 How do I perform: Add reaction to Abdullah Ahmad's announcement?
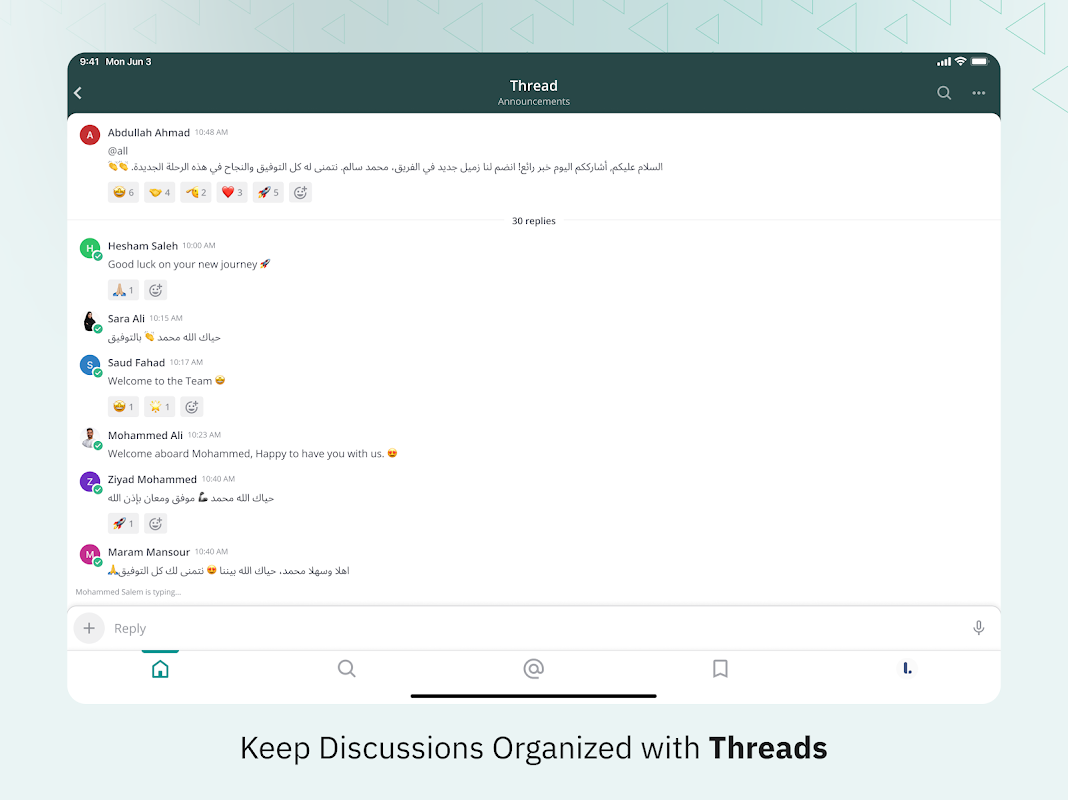pyautogui.click(x=300, y=193)
